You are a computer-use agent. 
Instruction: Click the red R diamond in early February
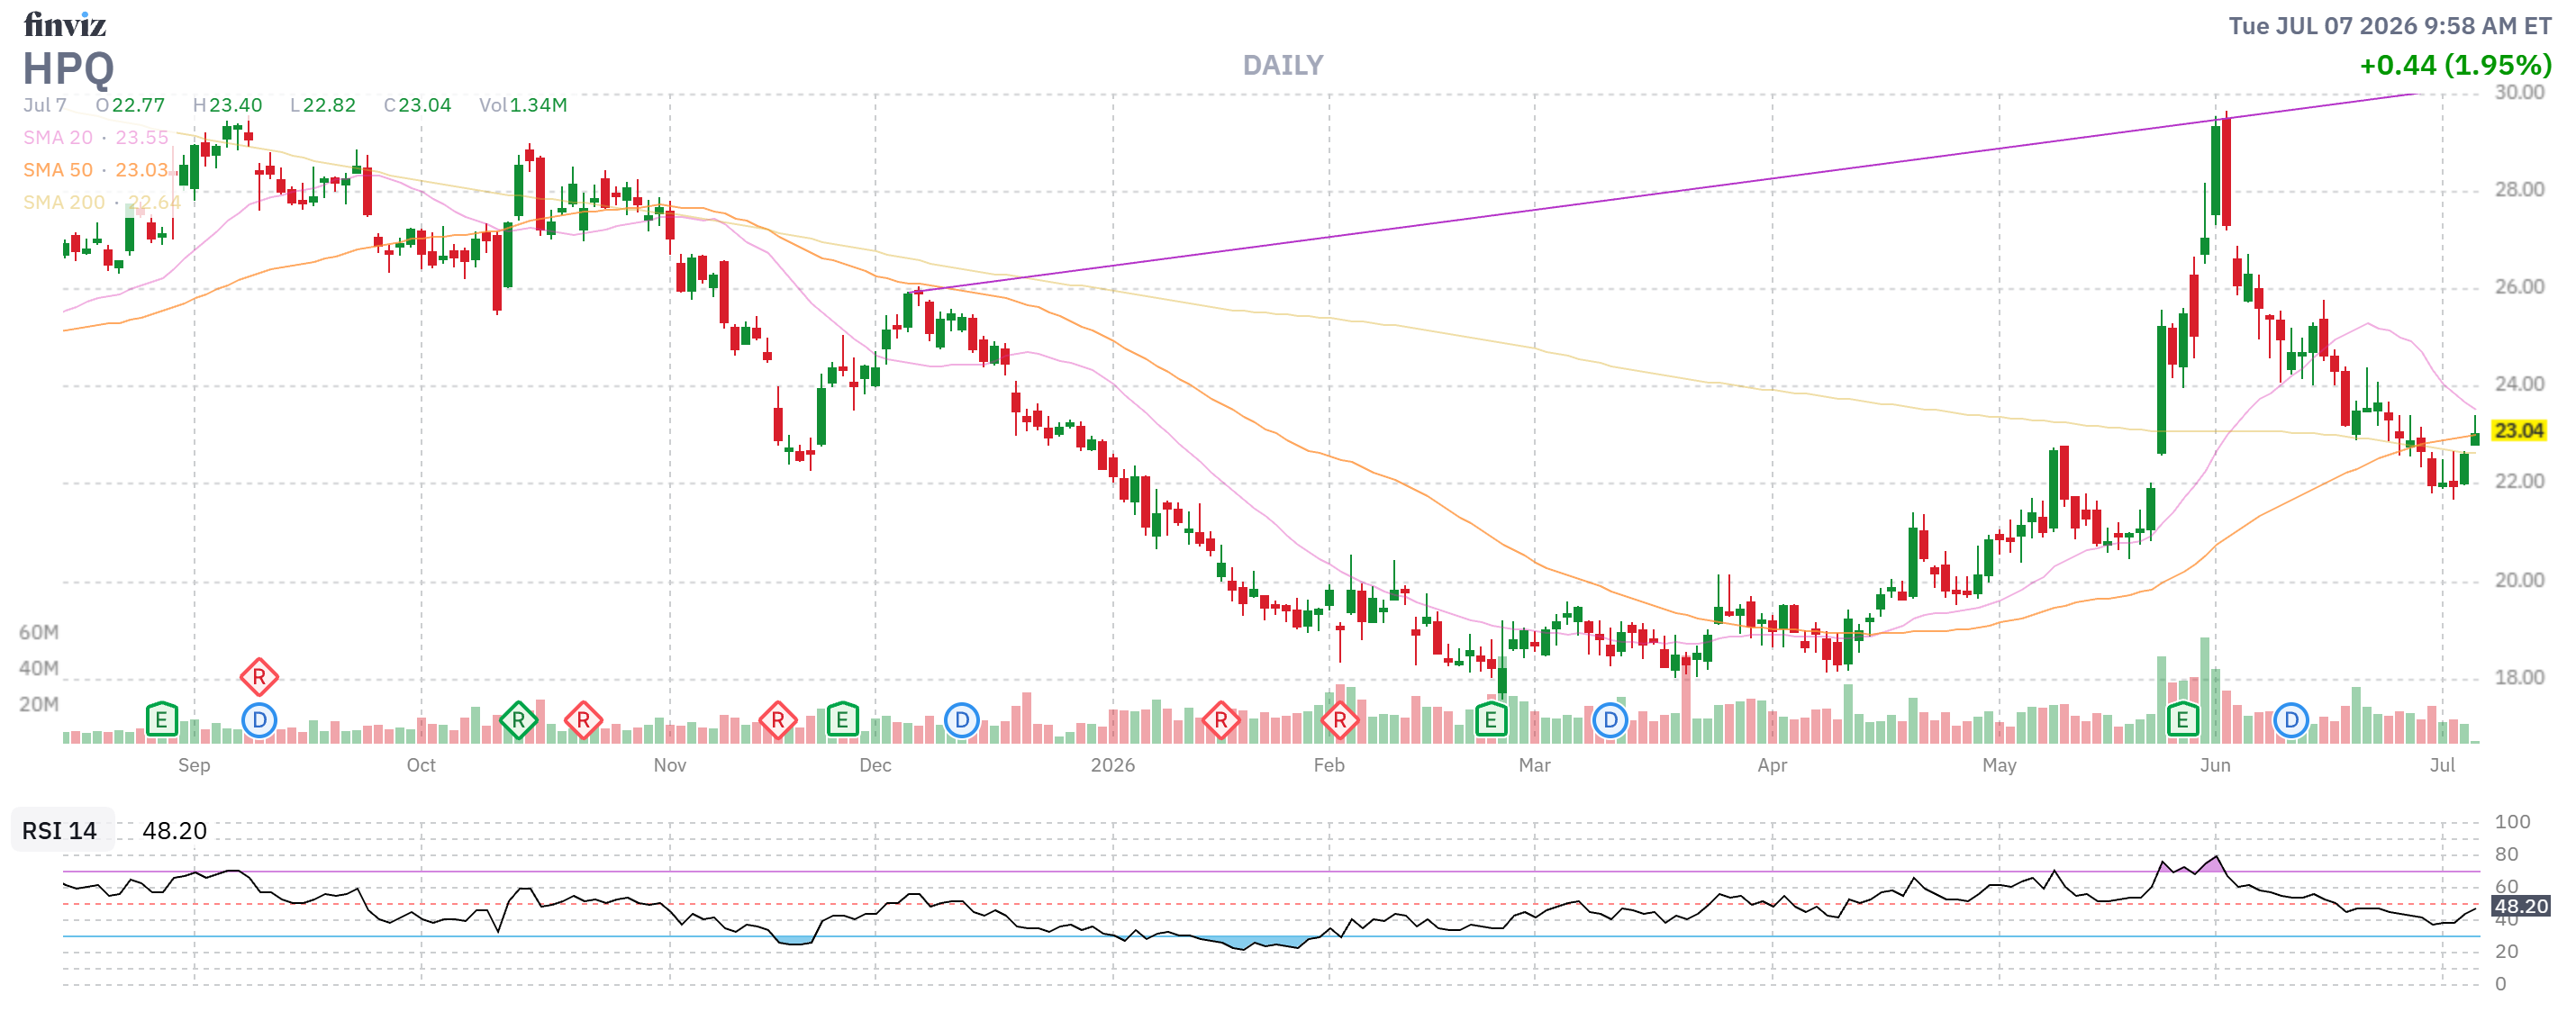1339,719
